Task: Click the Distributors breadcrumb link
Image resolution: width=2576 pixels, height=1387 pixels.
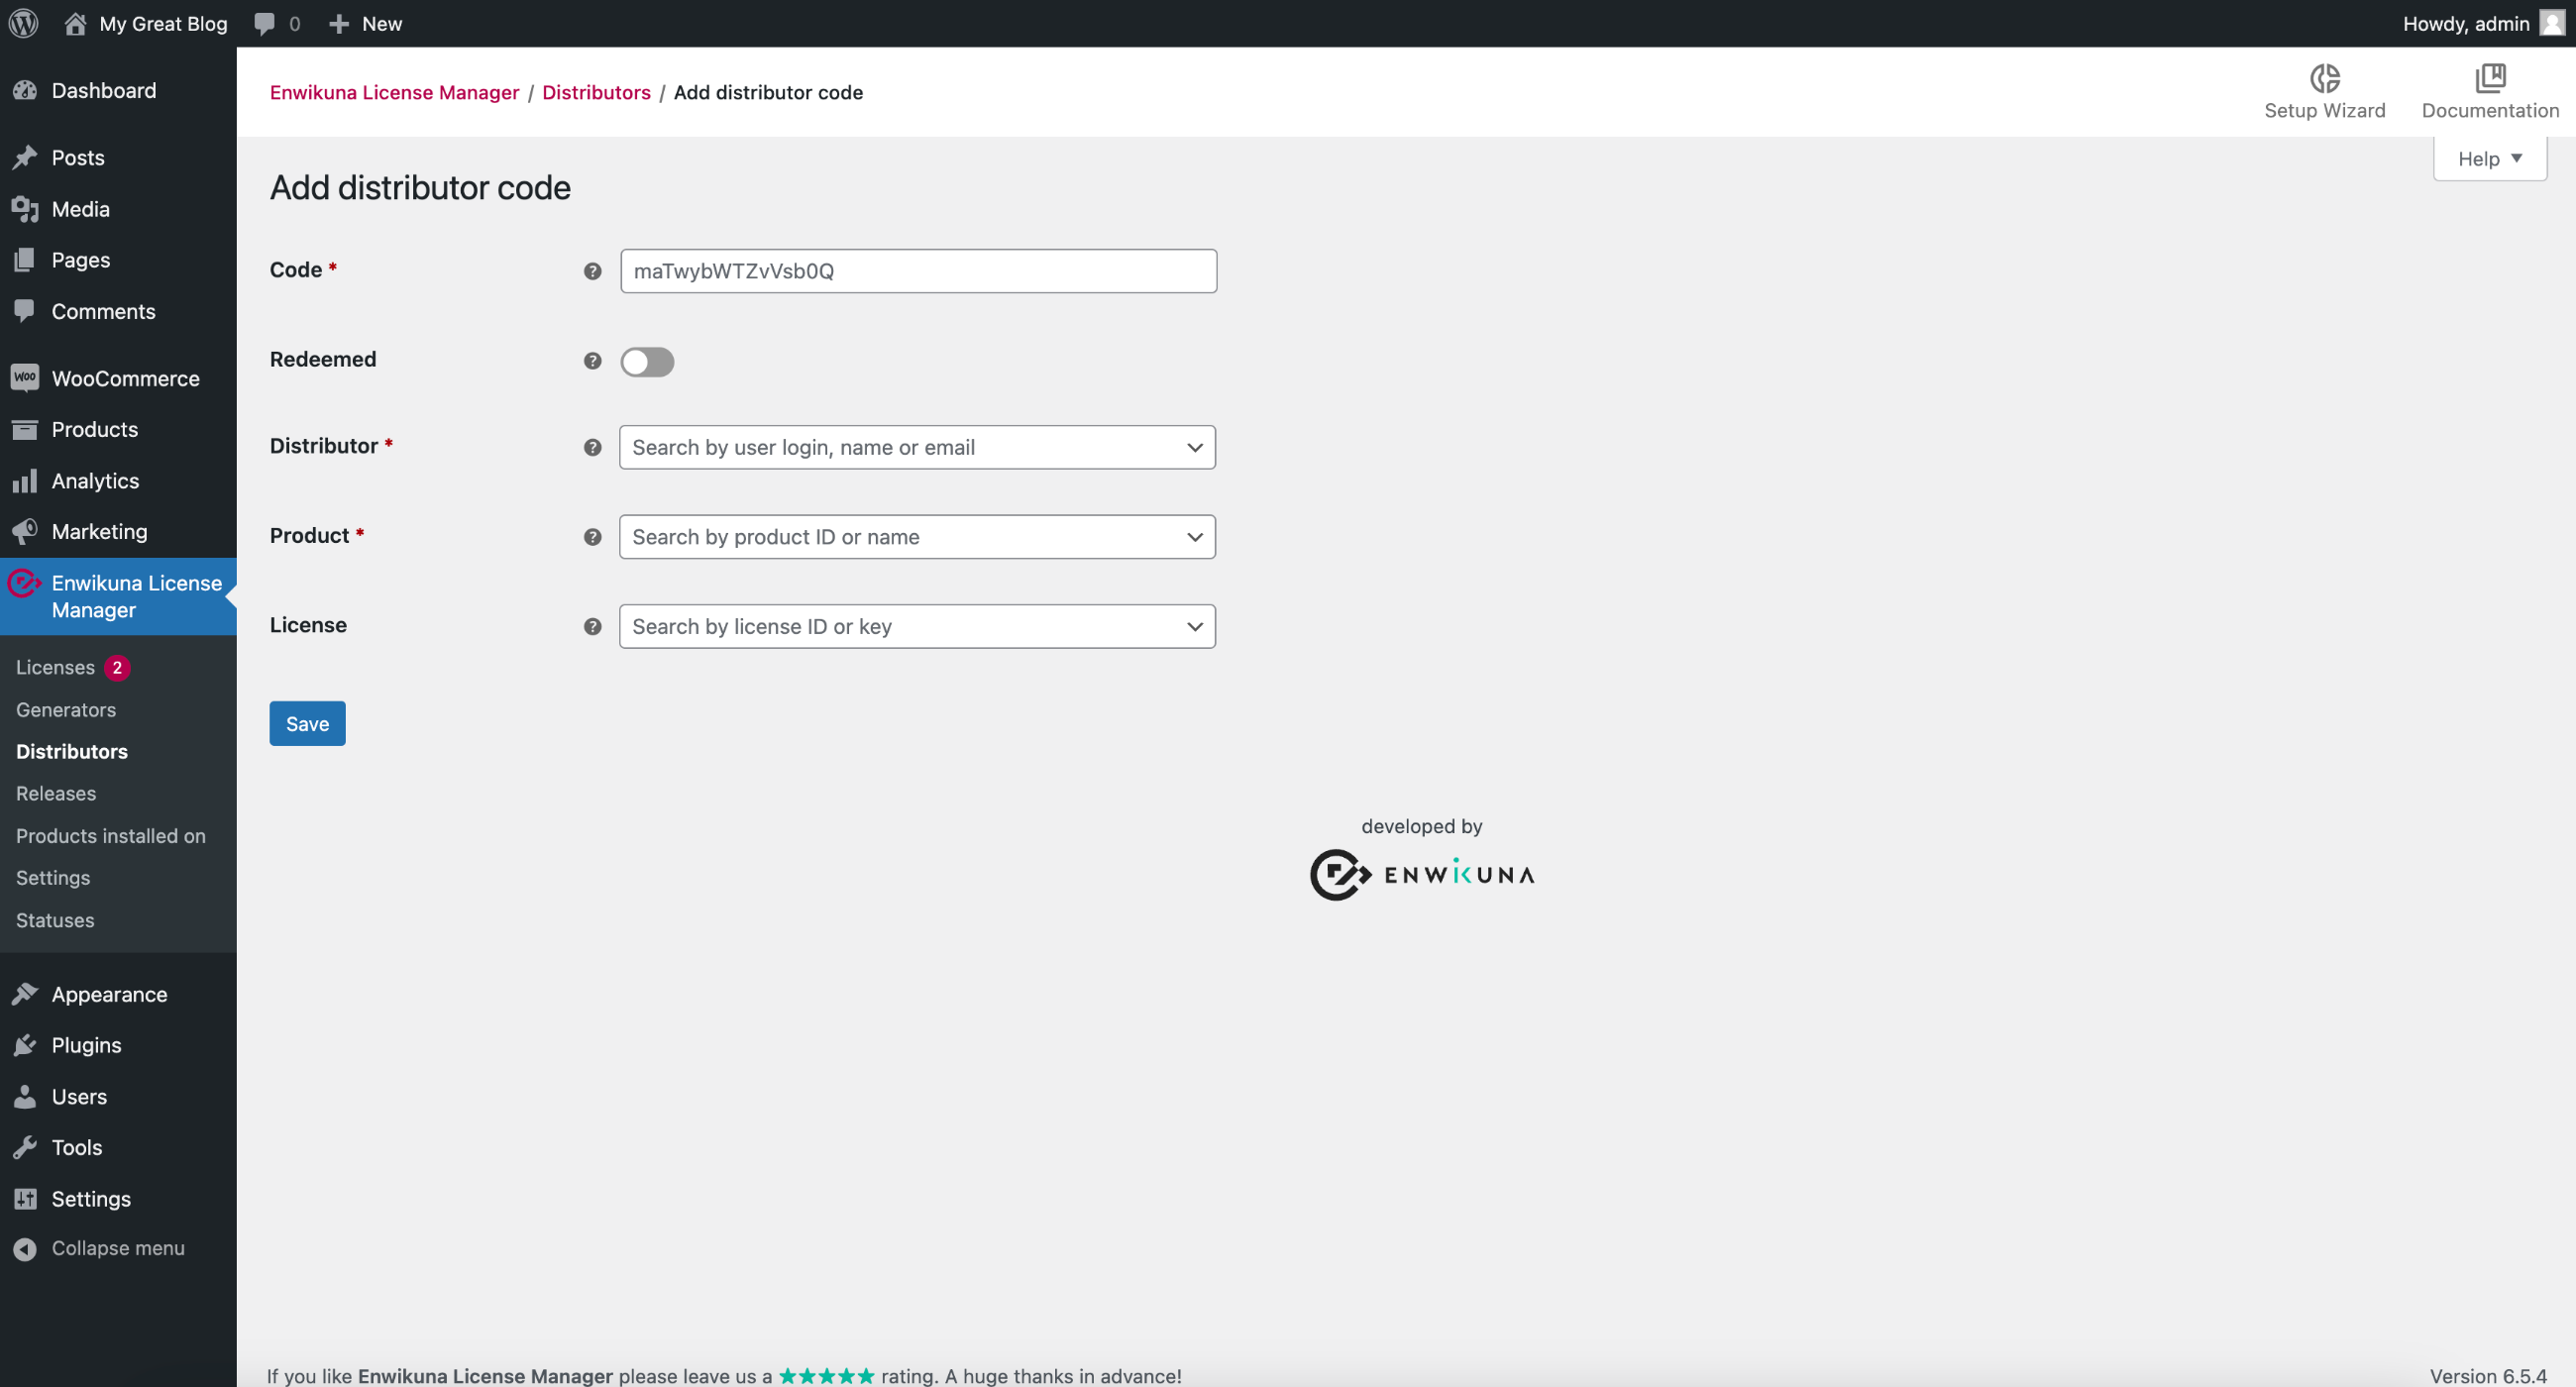Action: pyautogui.click(x=596, y=92)
